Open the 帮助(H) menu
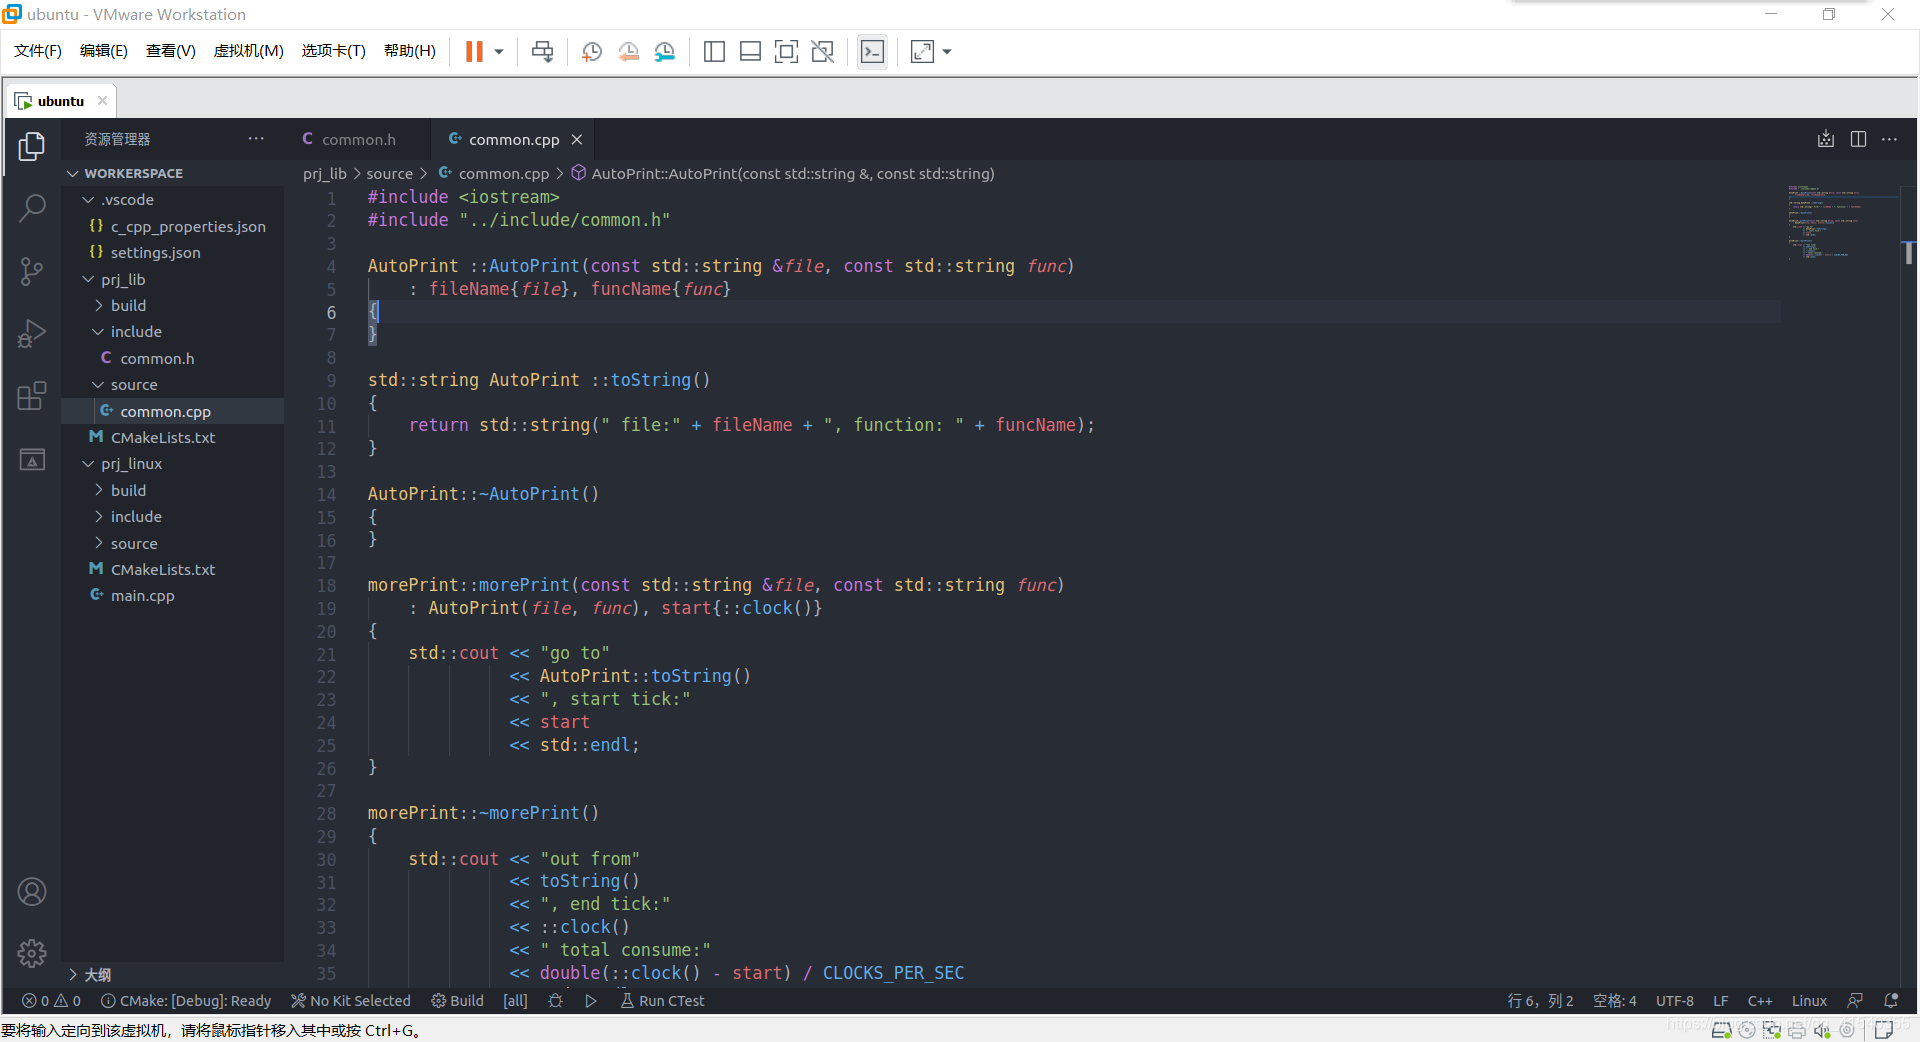This screenshot has height=1042, width=1920. click(410, 51)
